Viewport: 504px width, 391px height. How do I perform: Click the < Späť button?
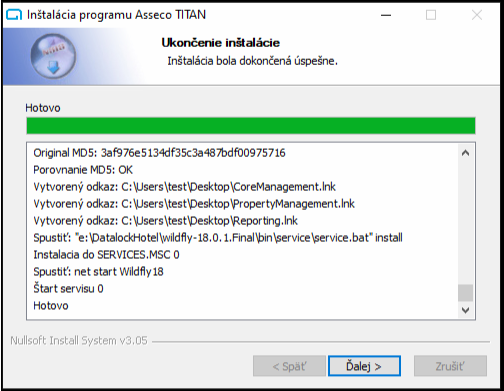tap(289, 366)
